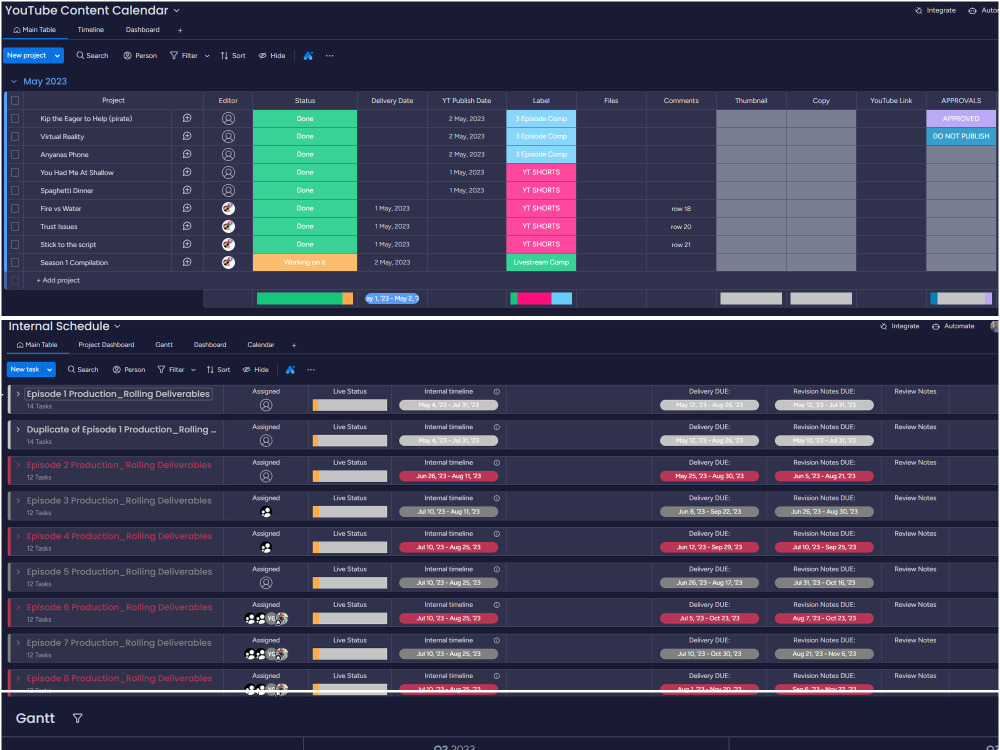This screenshot has width=1000, height=750.
Task: Check the Spaghetti Dinner row checkbox
Action: coord(15,190)
